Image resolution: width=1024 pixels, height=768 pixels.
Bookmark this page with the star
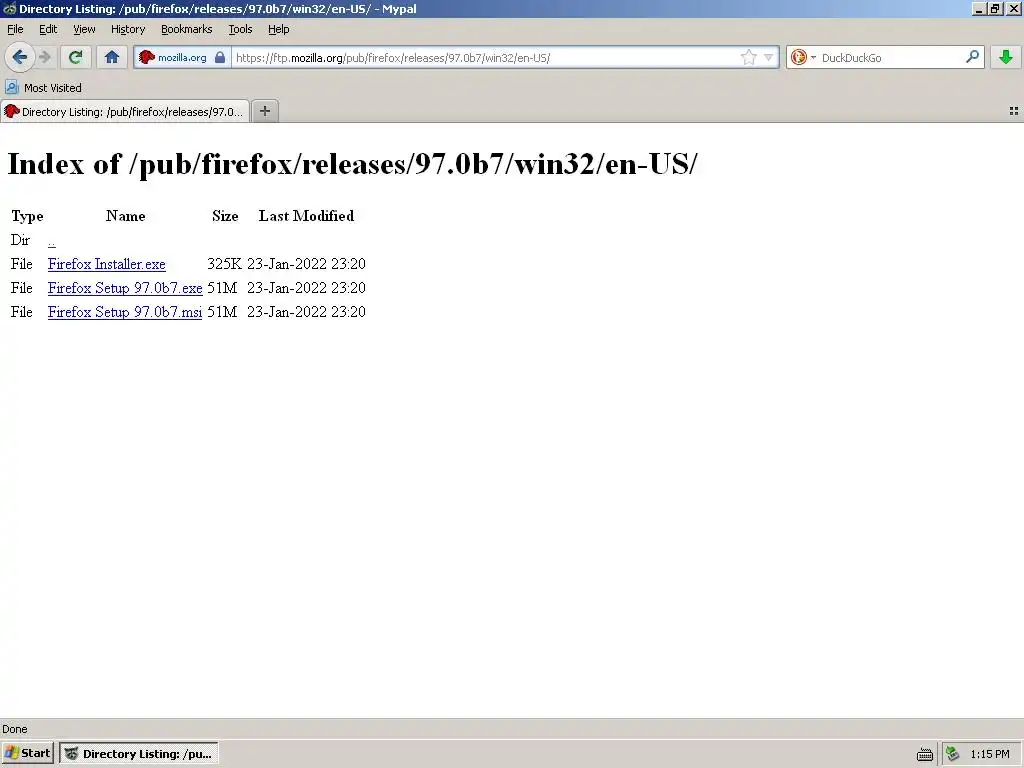(748, 57)
